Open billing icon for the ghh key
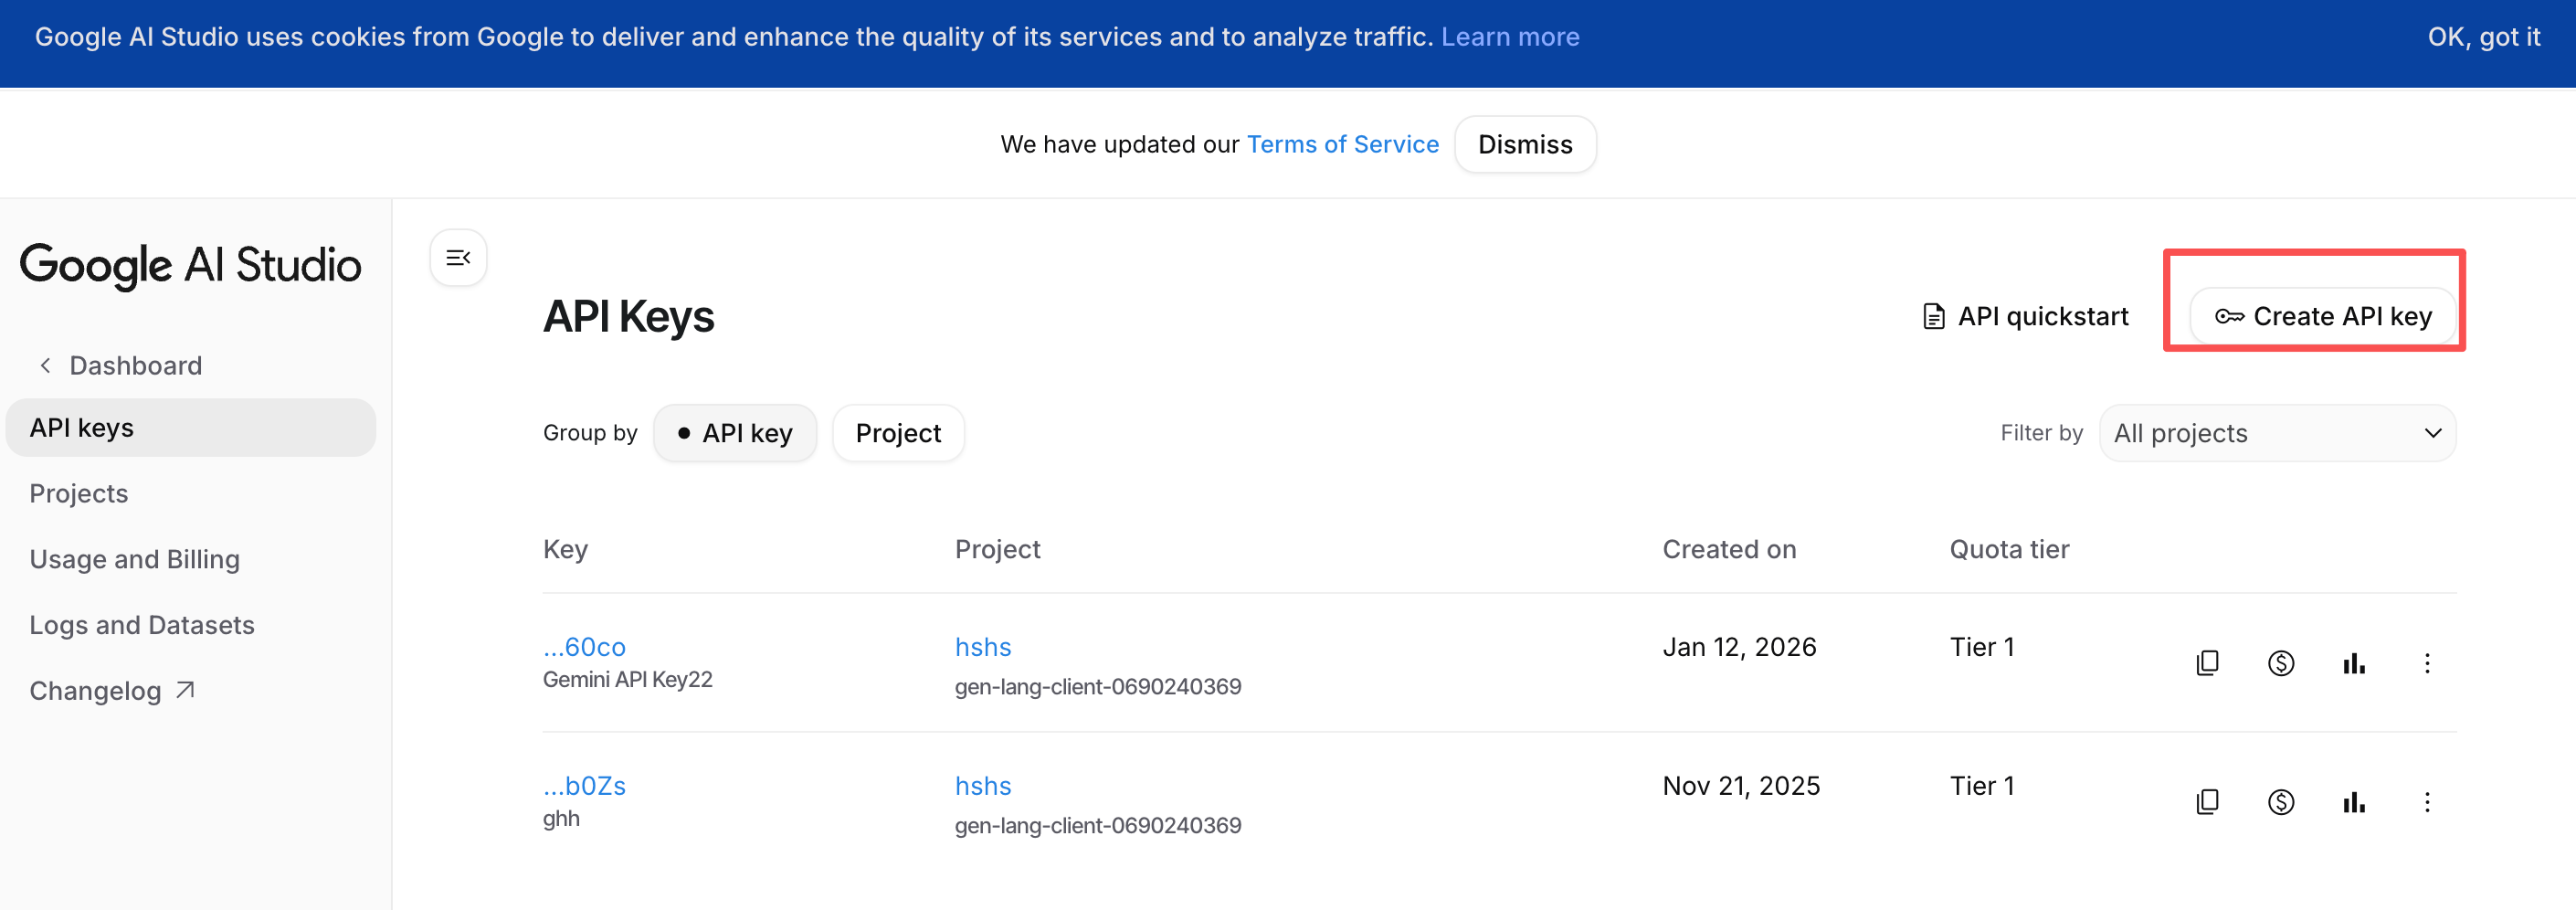 pos(2280,802)
